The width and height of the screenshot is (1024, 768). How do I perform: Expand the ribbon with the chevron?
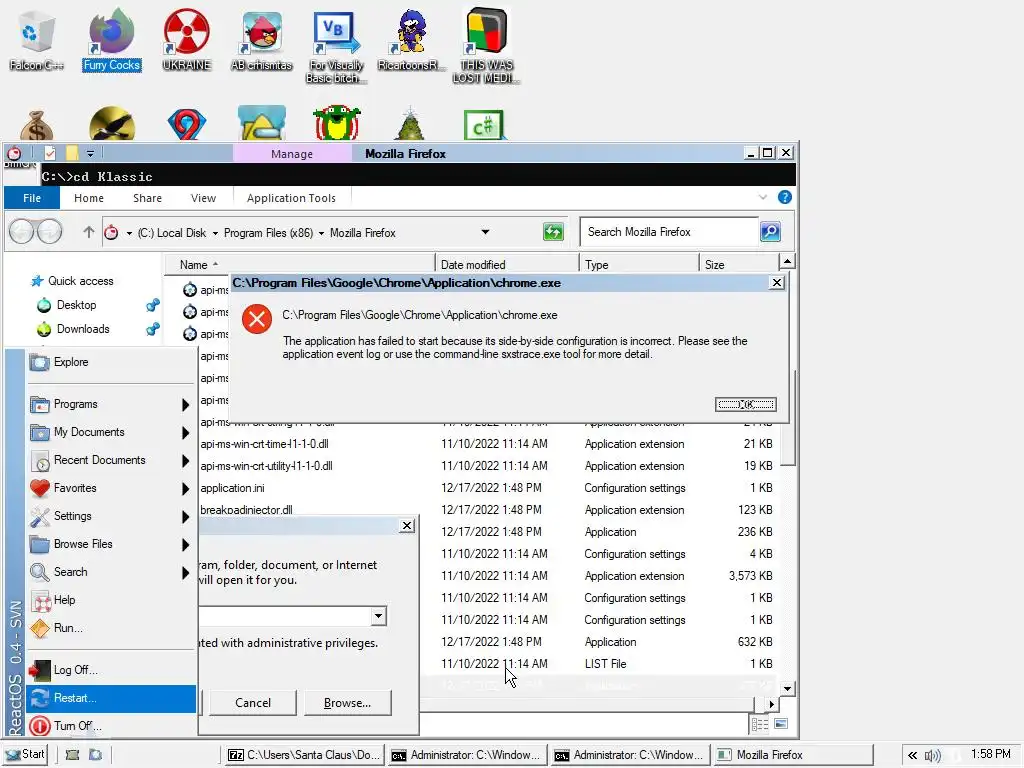(x=763, y=197)
